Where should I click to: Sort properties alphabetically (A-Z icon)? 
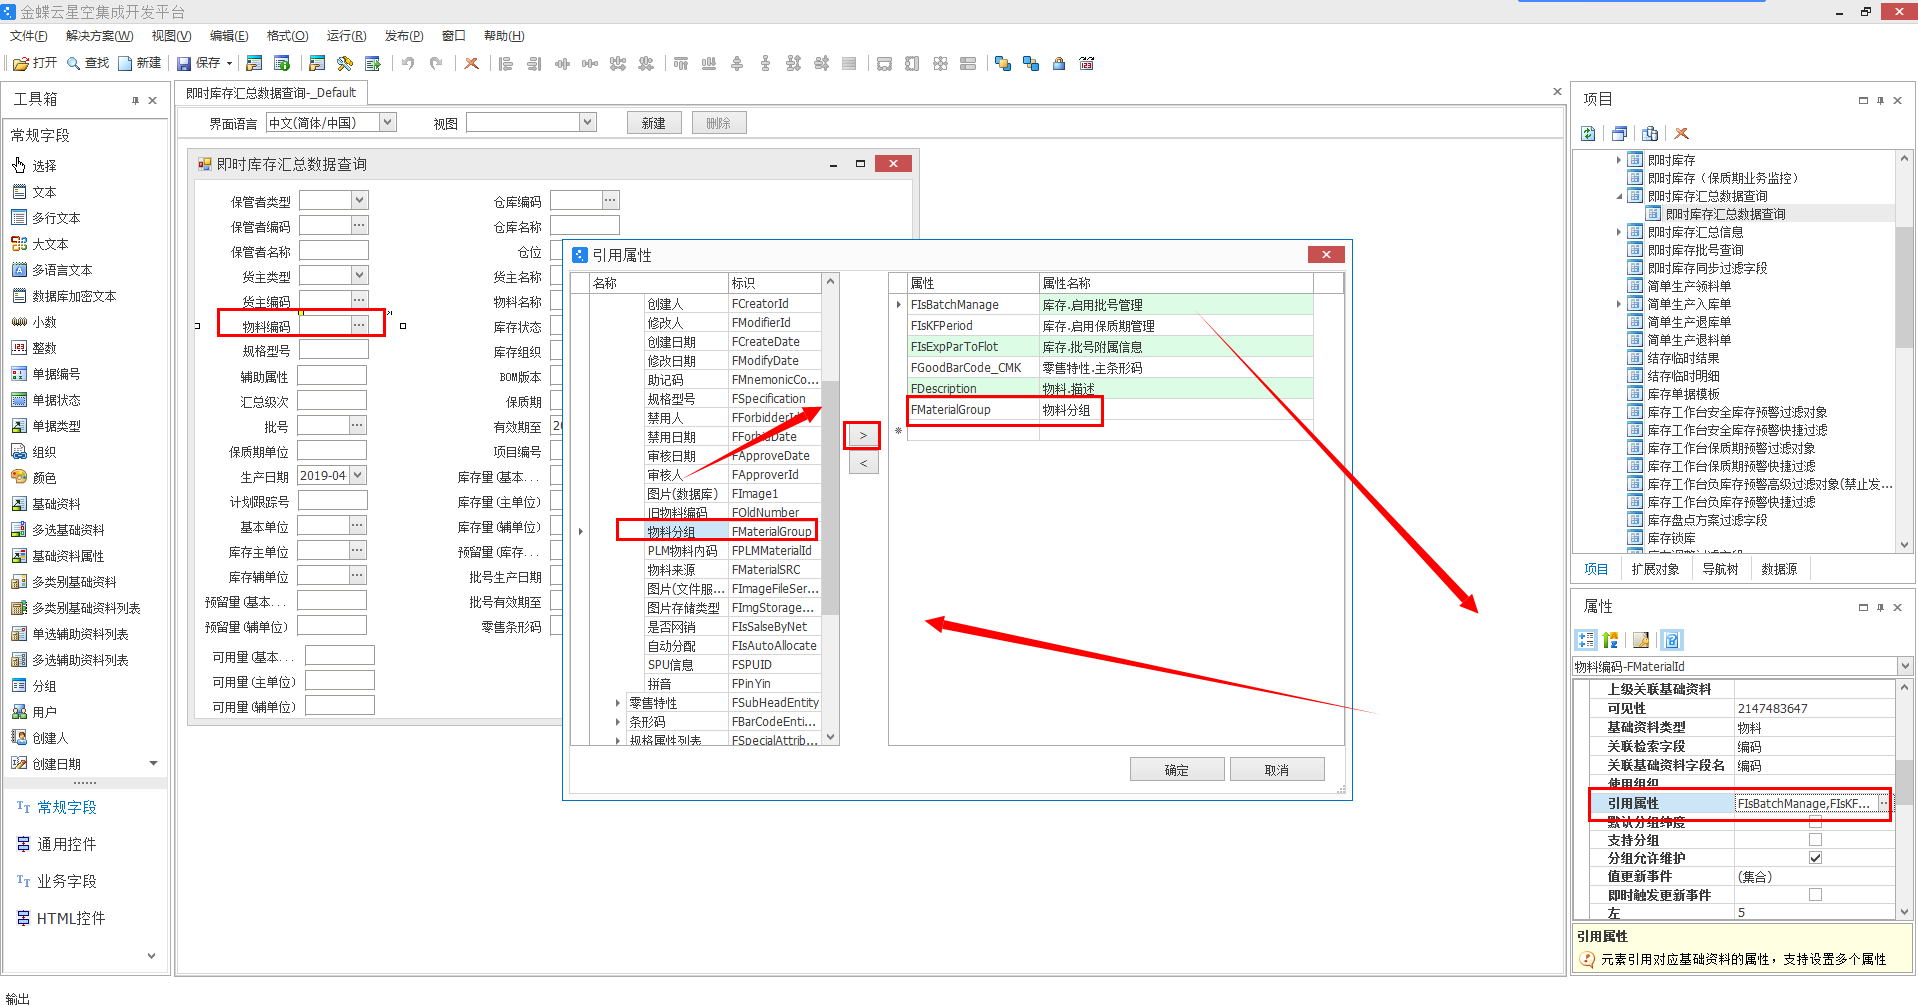tap(1610, 640)
